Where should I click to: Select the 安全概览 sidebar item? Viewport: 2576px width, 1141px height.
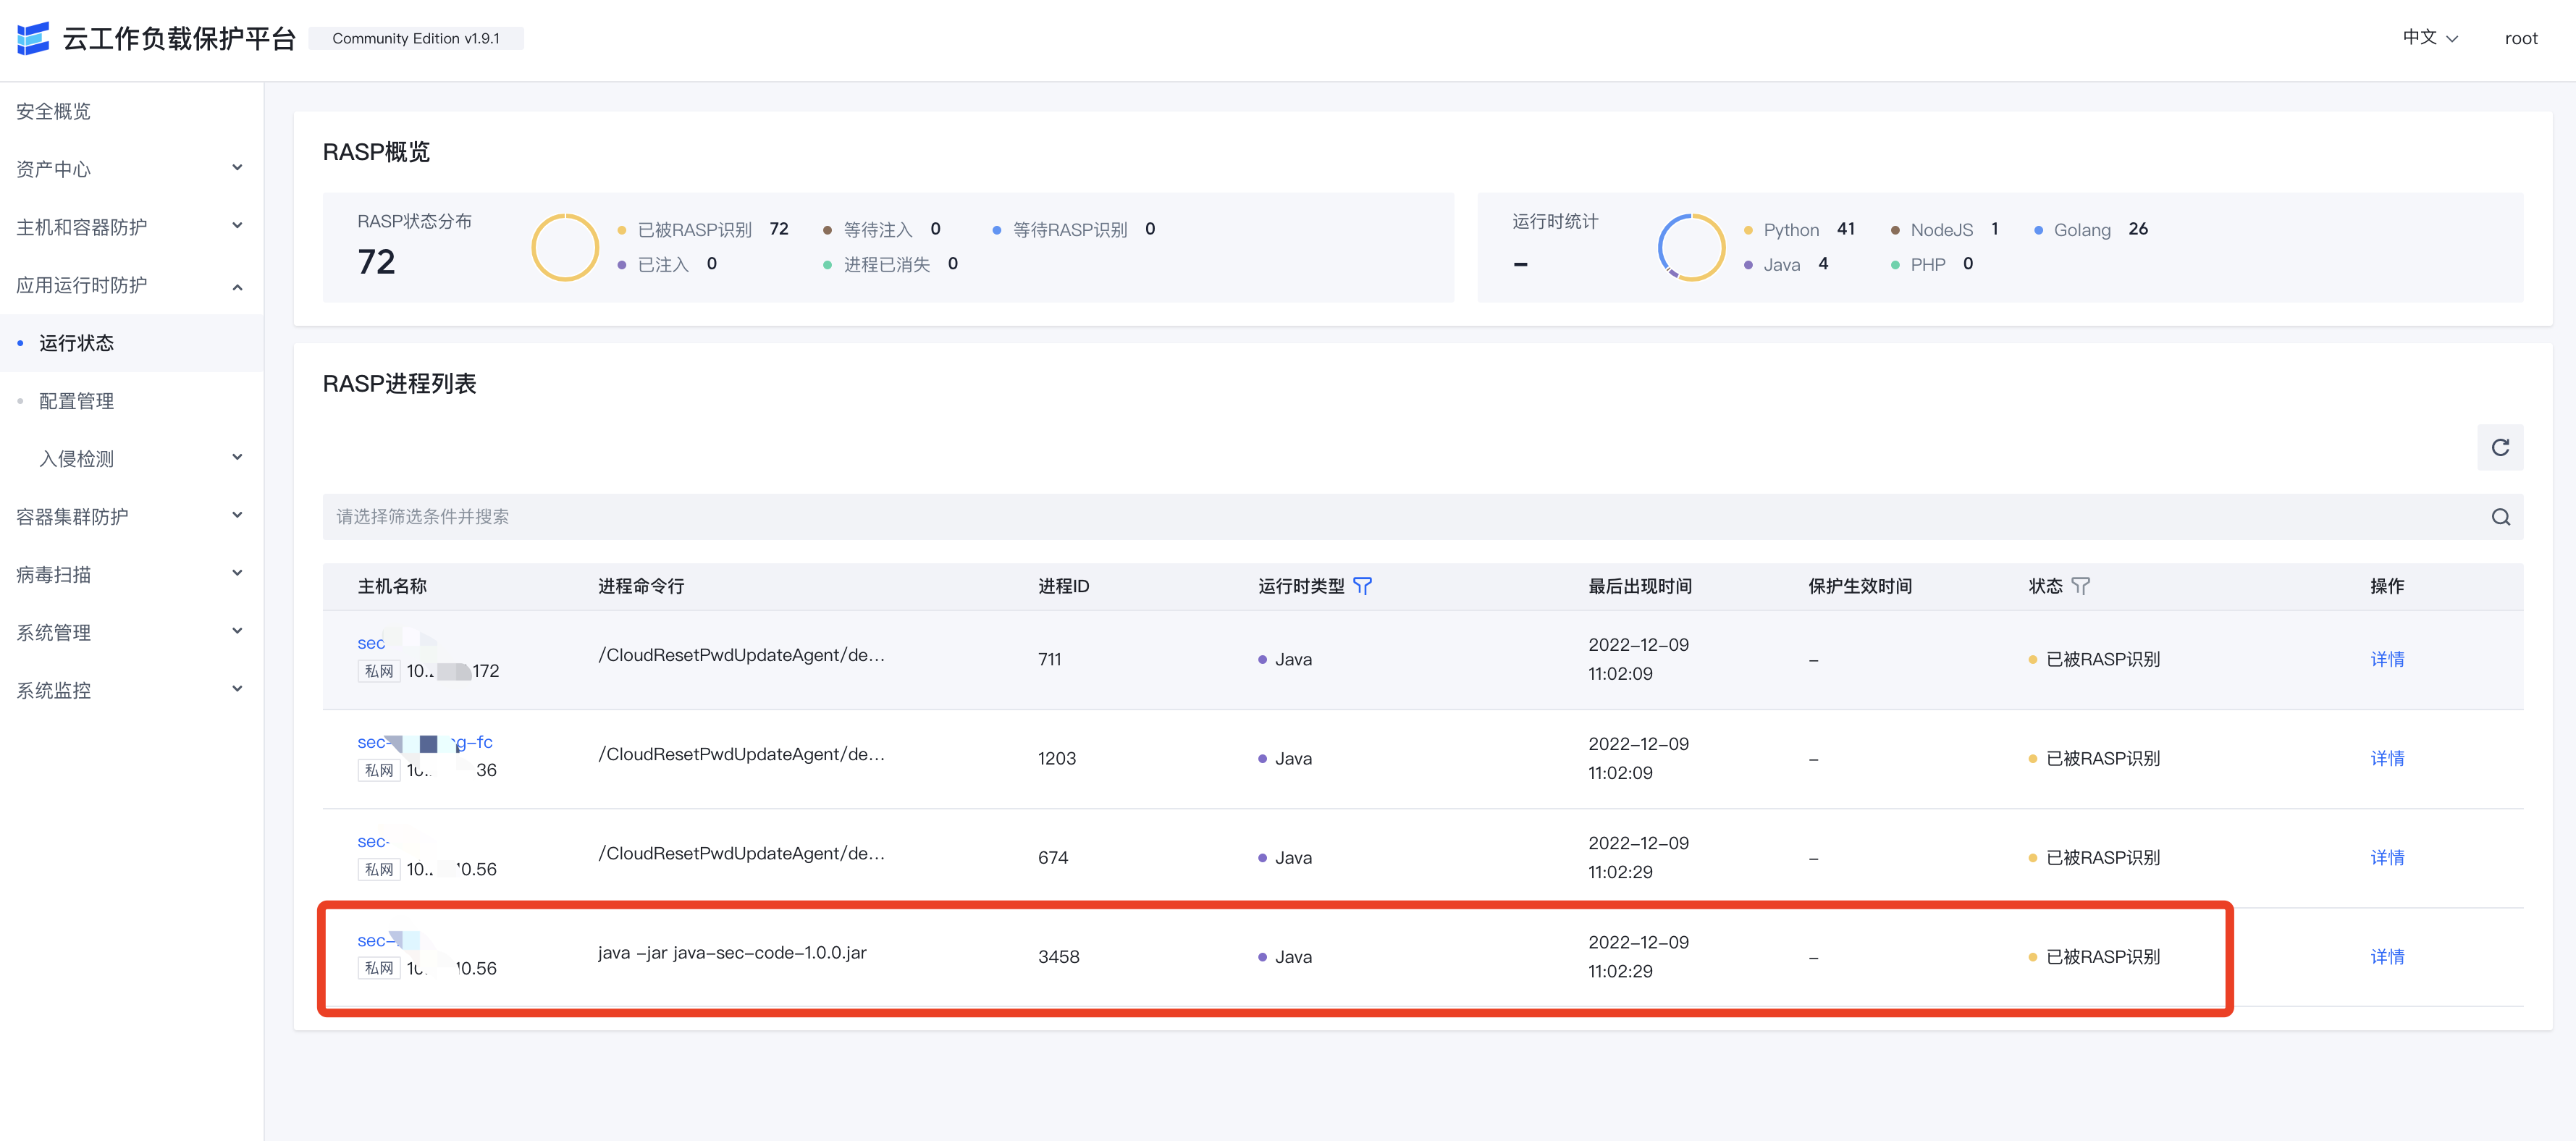pyautogui.click(x=53, y=111)
